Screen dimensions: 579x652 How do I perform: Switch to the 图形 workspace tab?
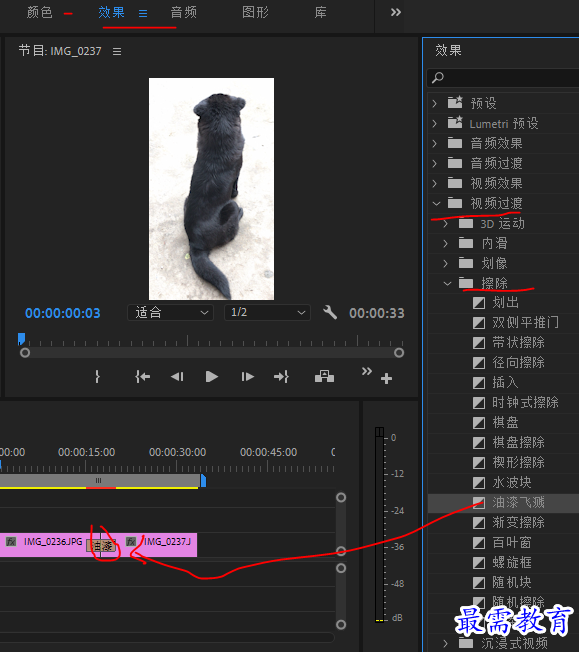click(x=255, y=12)
